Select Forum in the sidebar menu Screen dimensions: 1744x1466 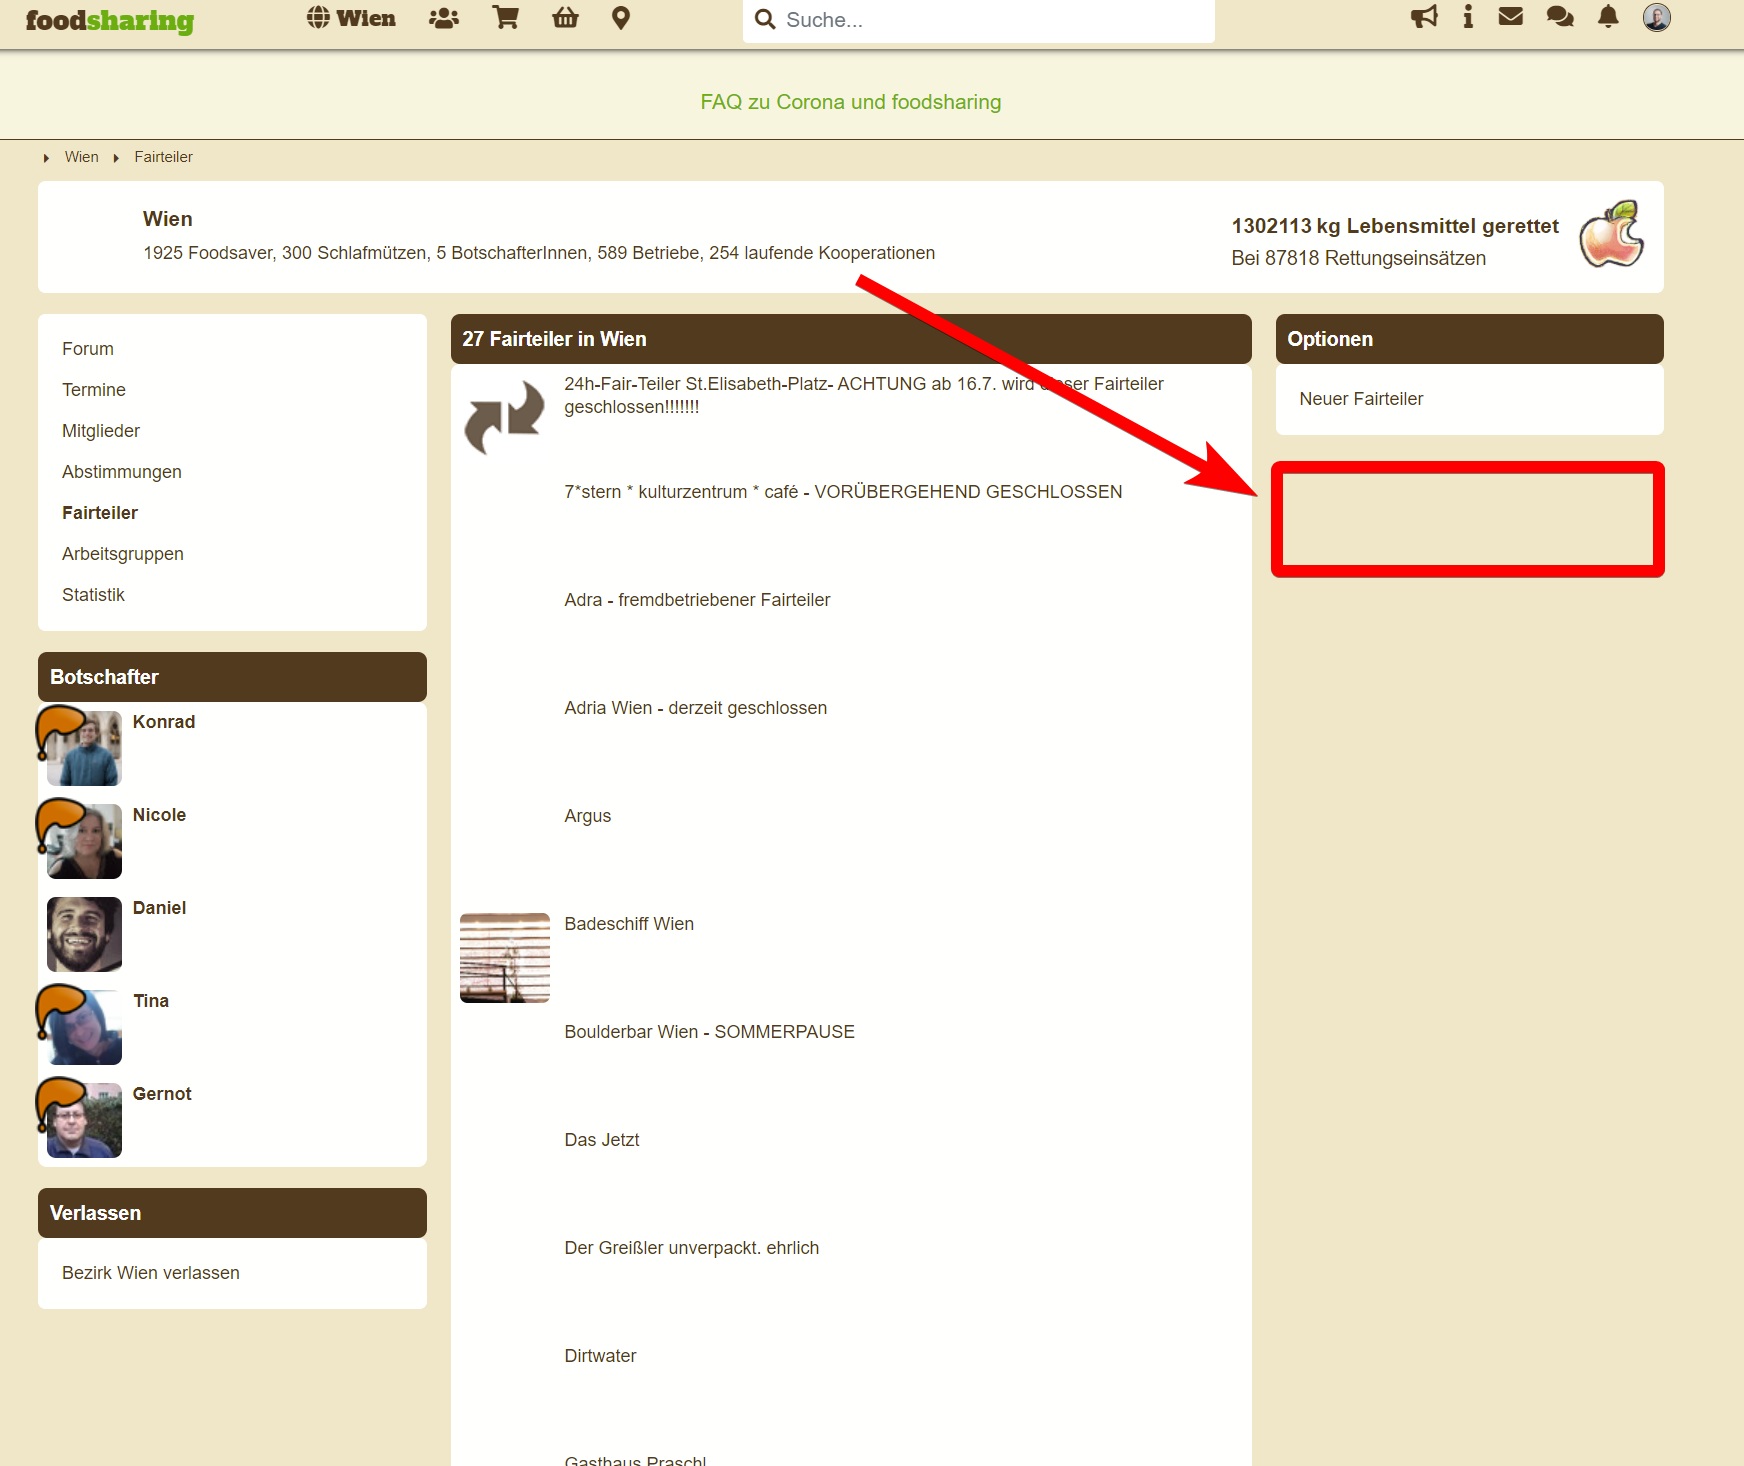pyautogui.click(x=88, y=349)
